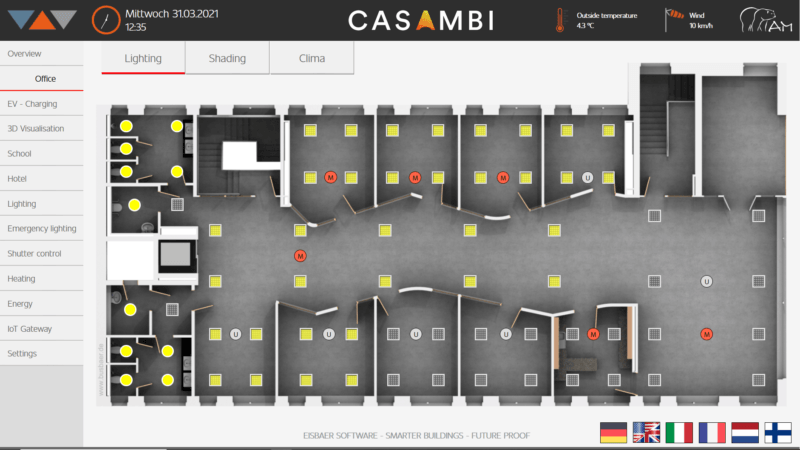Click the Wind 10 km/h reading
This screenshot has width=800, height=450.
coord(701,20)
